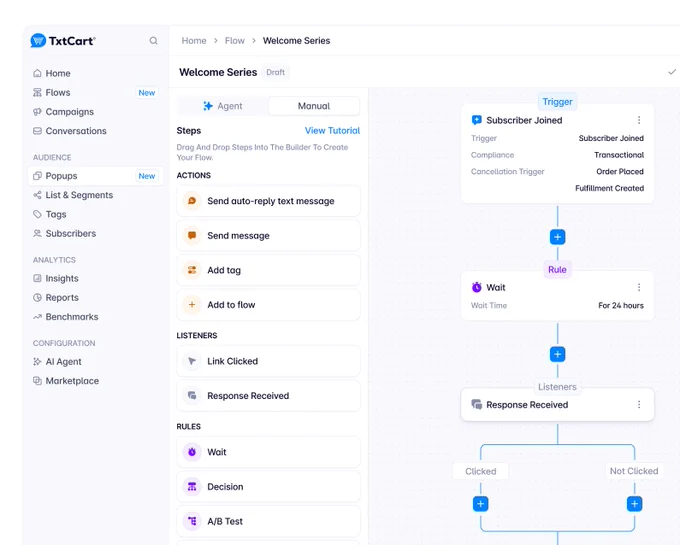Open Conversations in sidebar
Viewport: 680px width, 545px height.
click(95, 131)
